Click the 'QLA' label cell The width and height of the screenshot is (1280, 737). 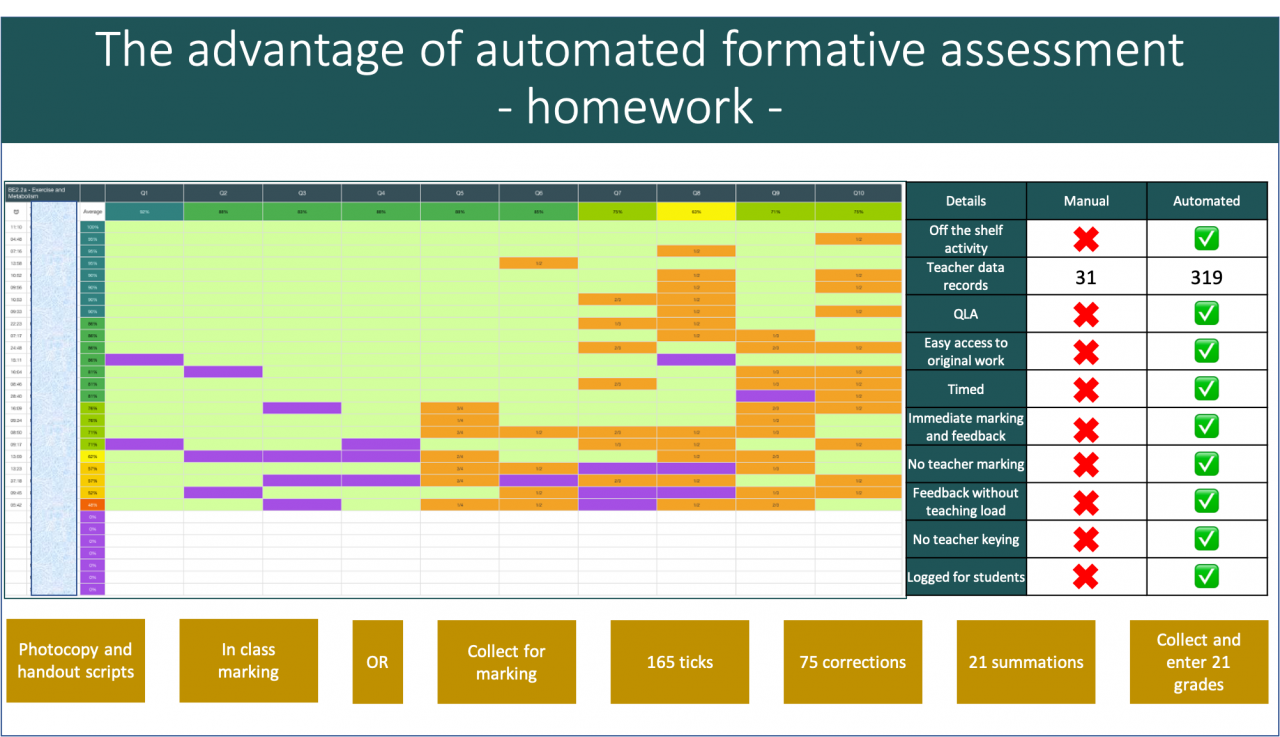pyautogui.click(x=966, y=315)
